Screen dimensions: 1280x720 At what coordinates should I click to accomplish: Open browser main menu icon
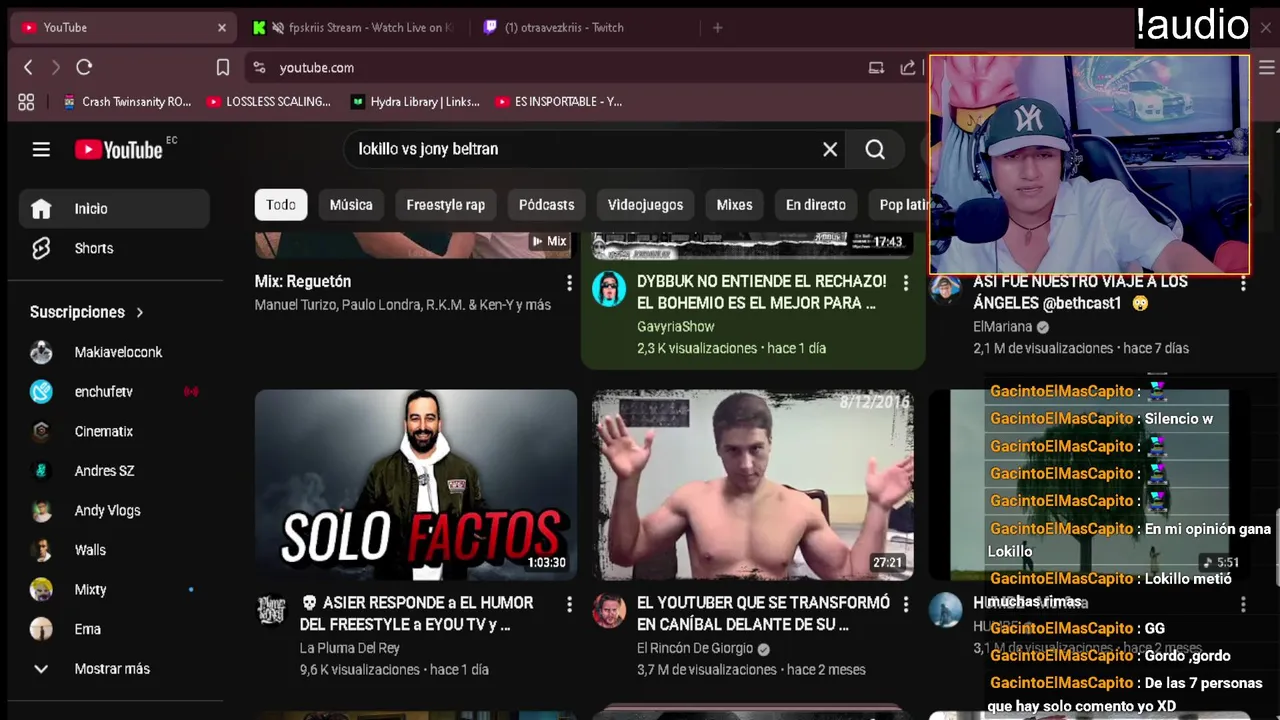(1267, 67)
